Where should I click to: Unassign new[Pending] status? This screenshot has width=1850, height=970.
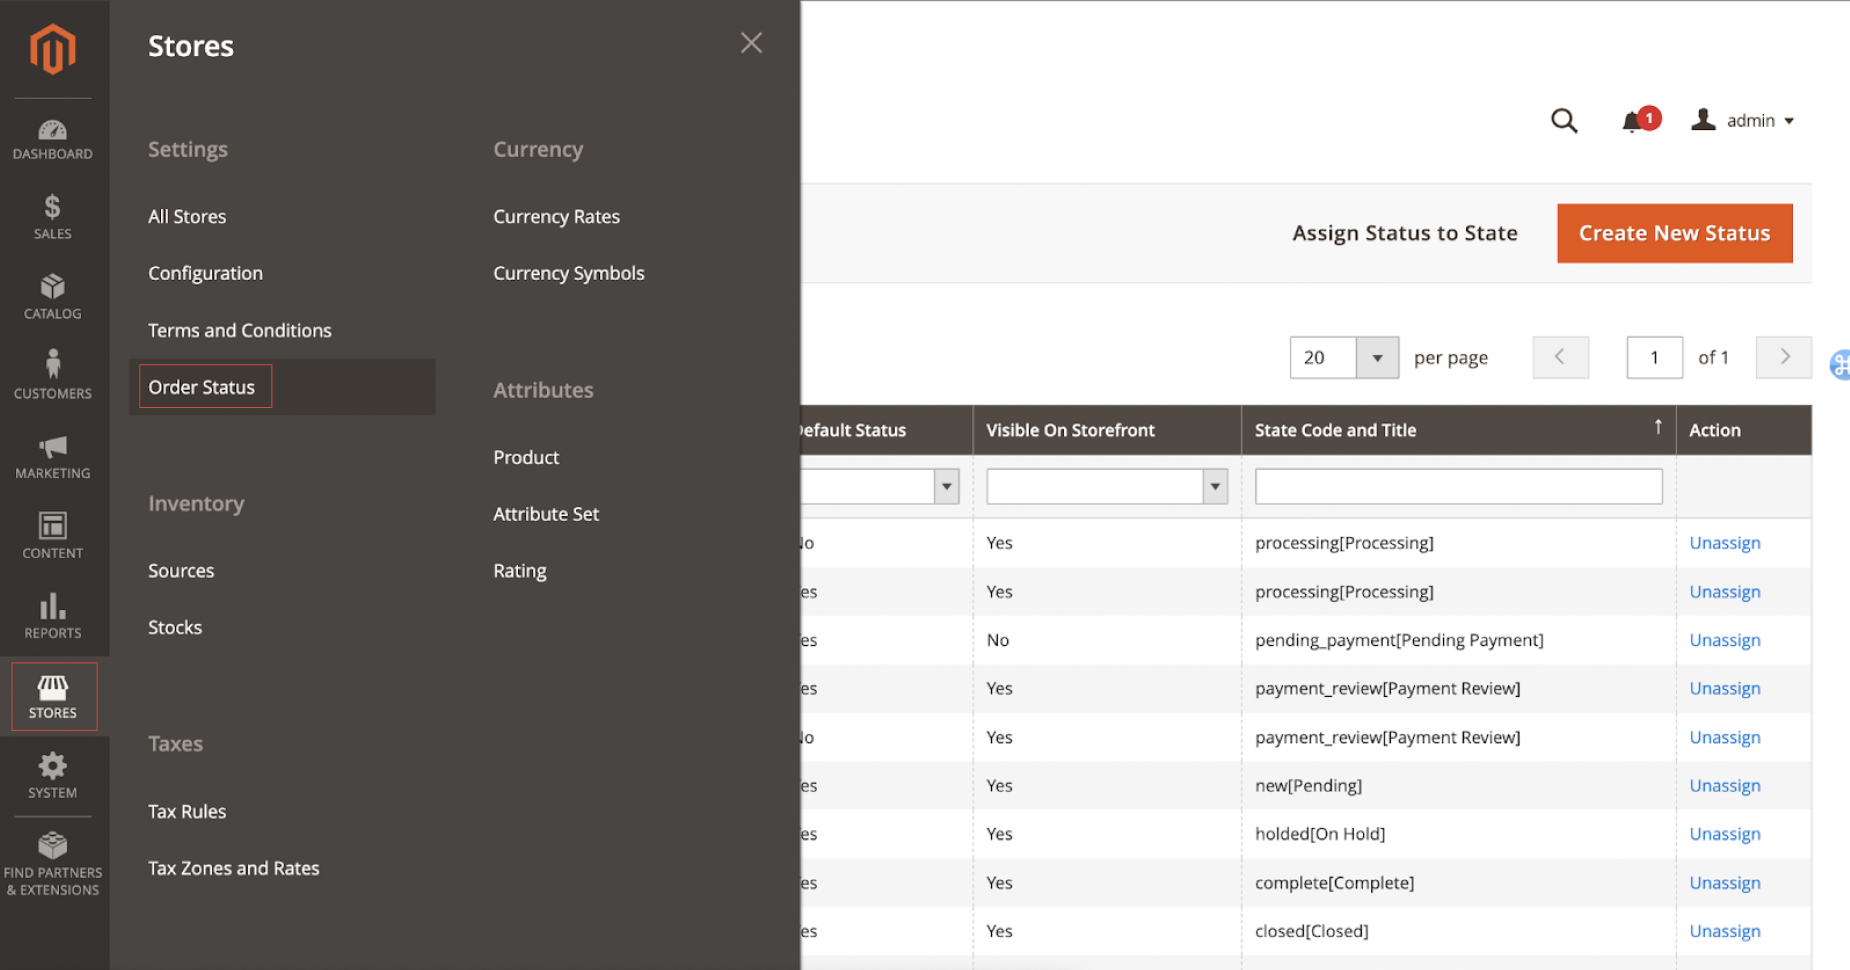click(1725, 786)
